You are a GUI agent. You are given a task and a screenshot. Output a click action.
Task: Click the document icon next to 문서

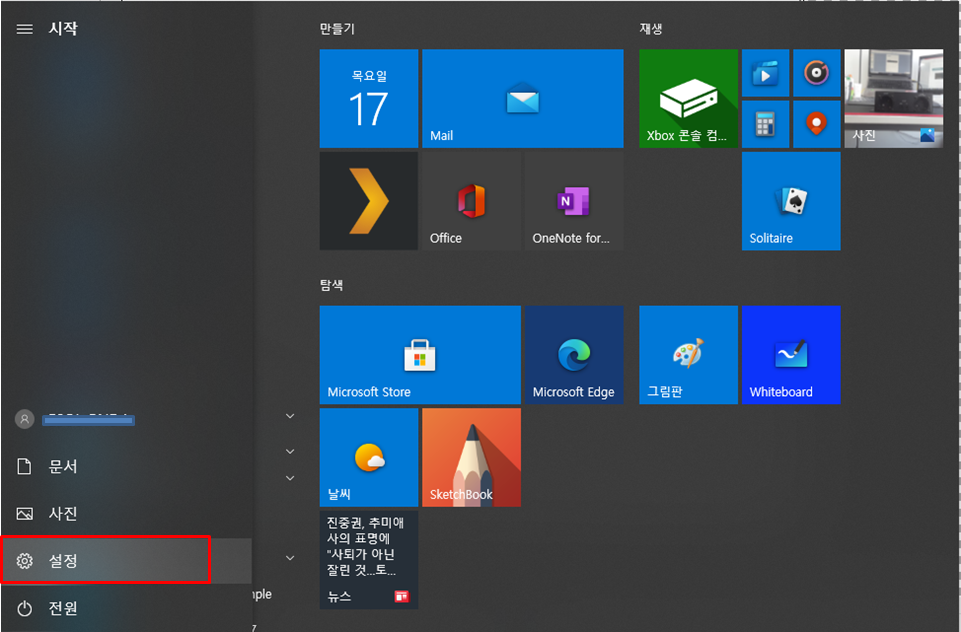[x=25, y=466]
